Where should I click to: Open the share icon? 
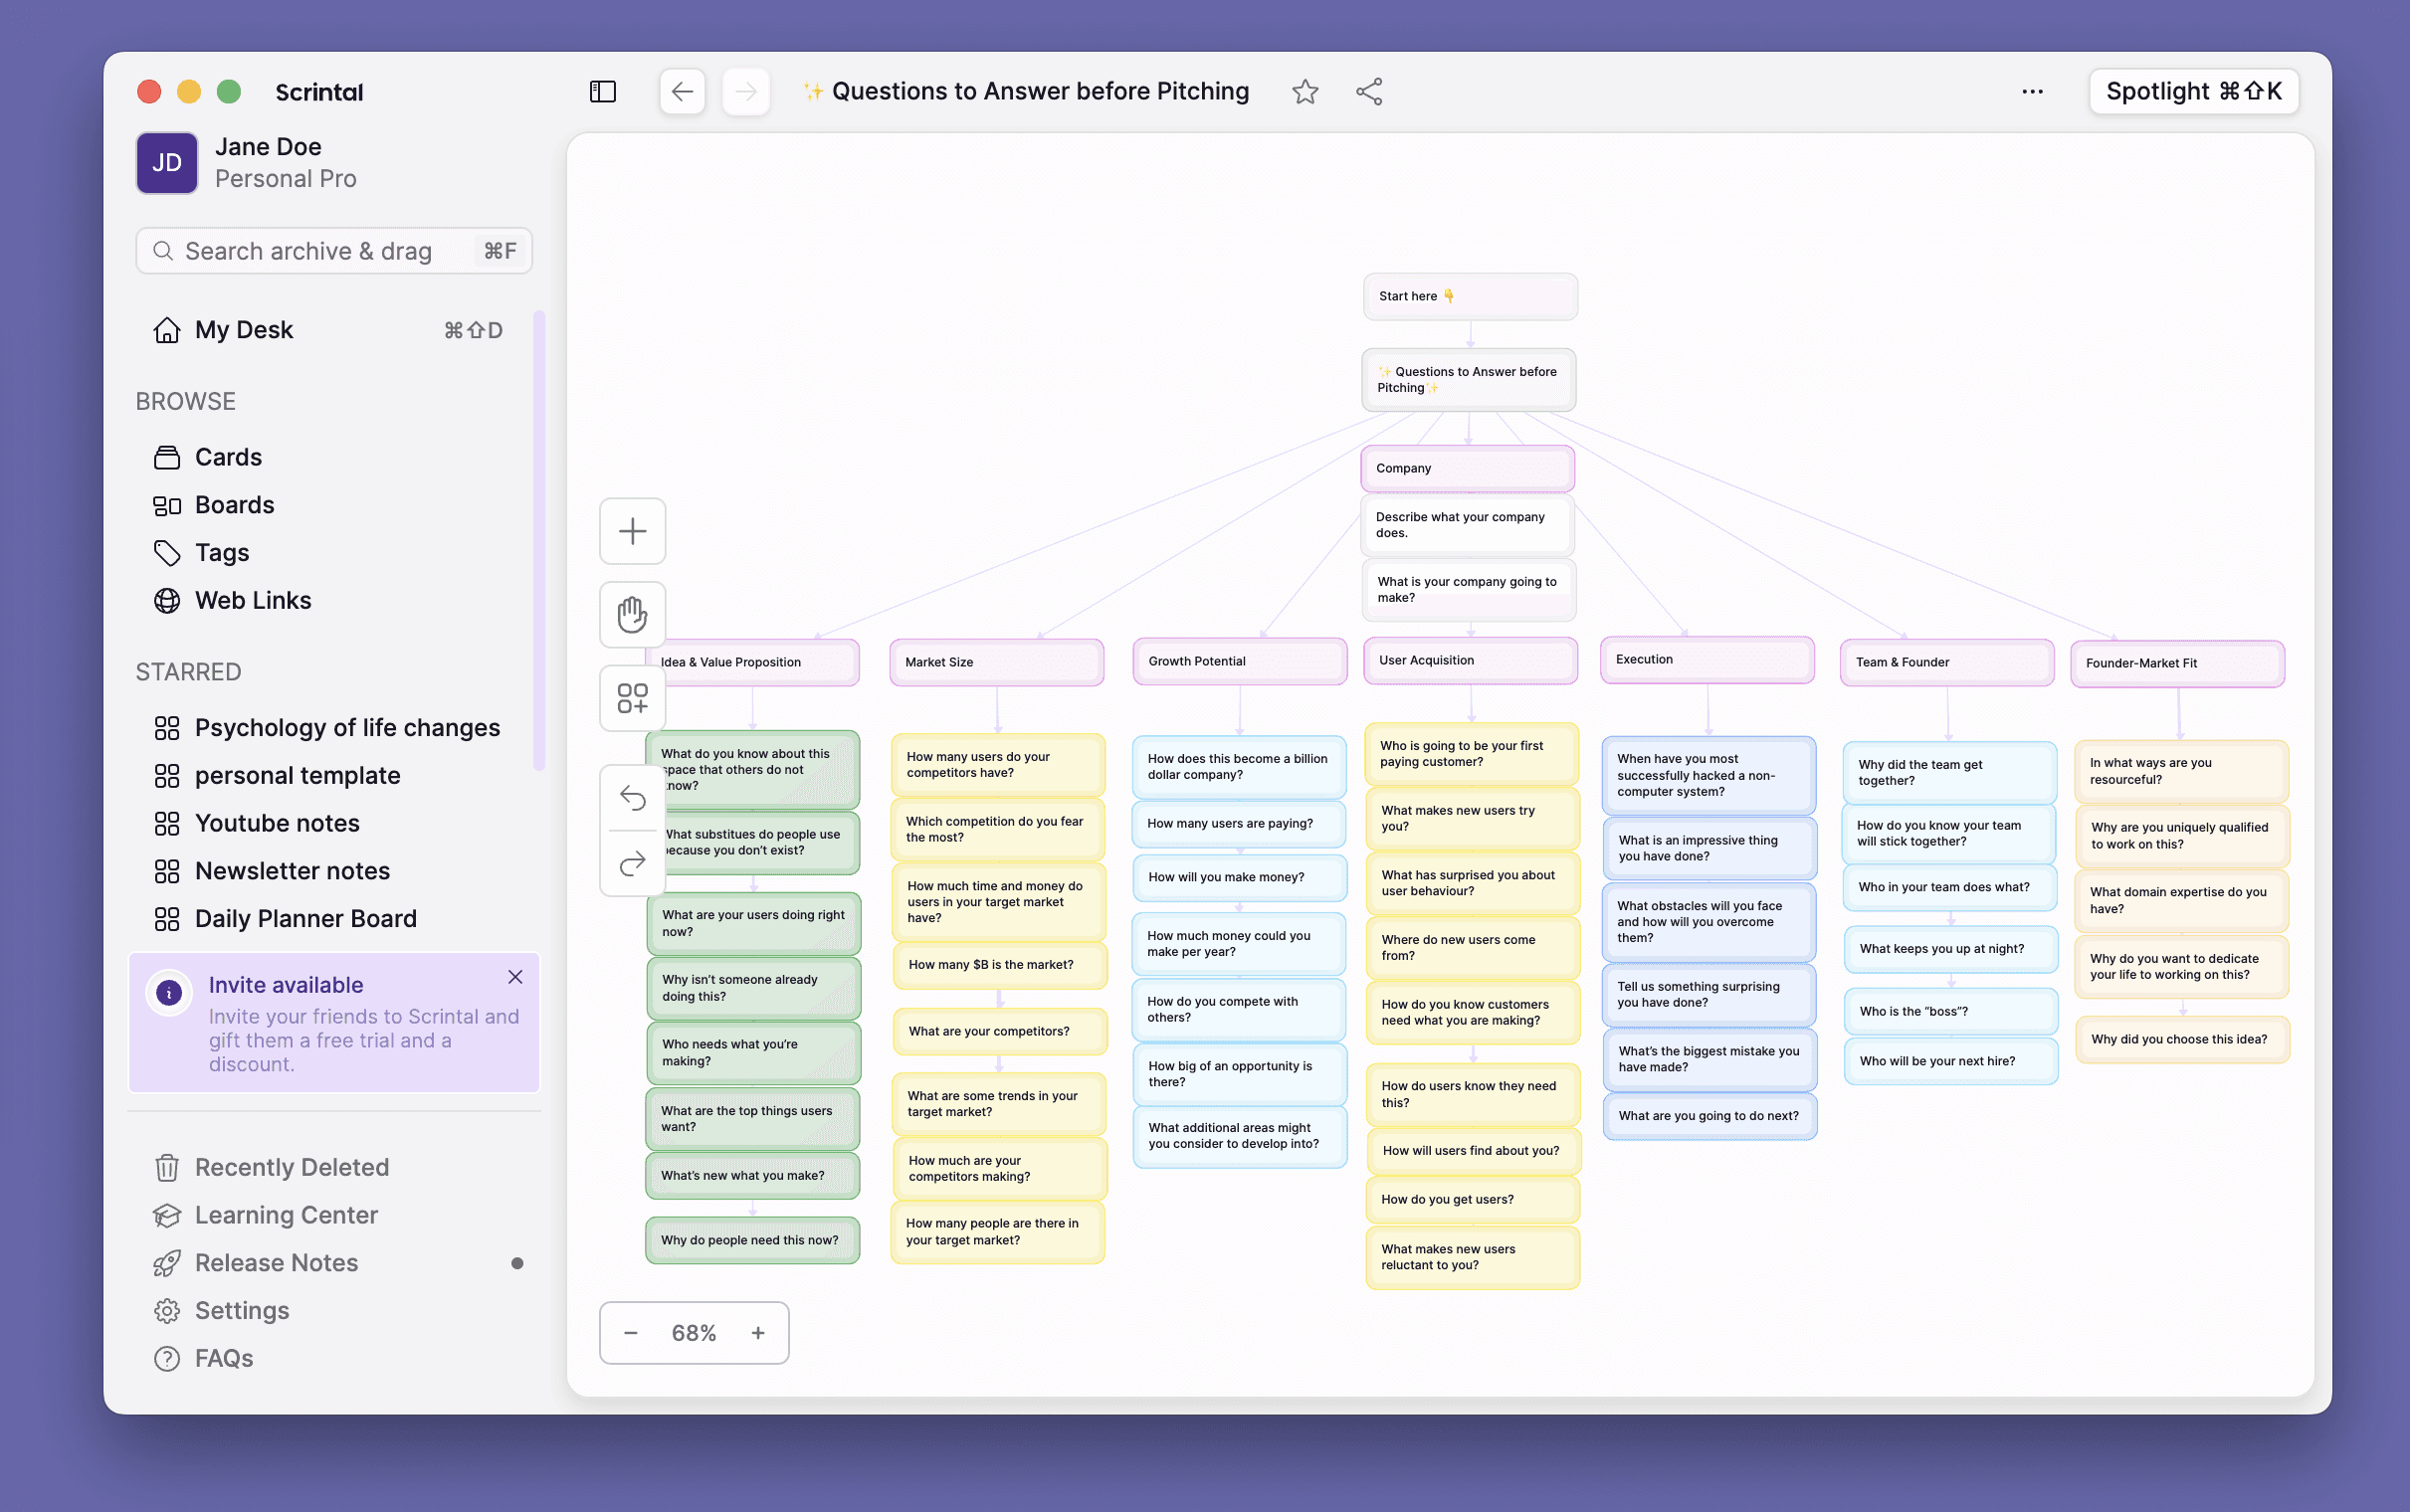tap(1369, 92)
